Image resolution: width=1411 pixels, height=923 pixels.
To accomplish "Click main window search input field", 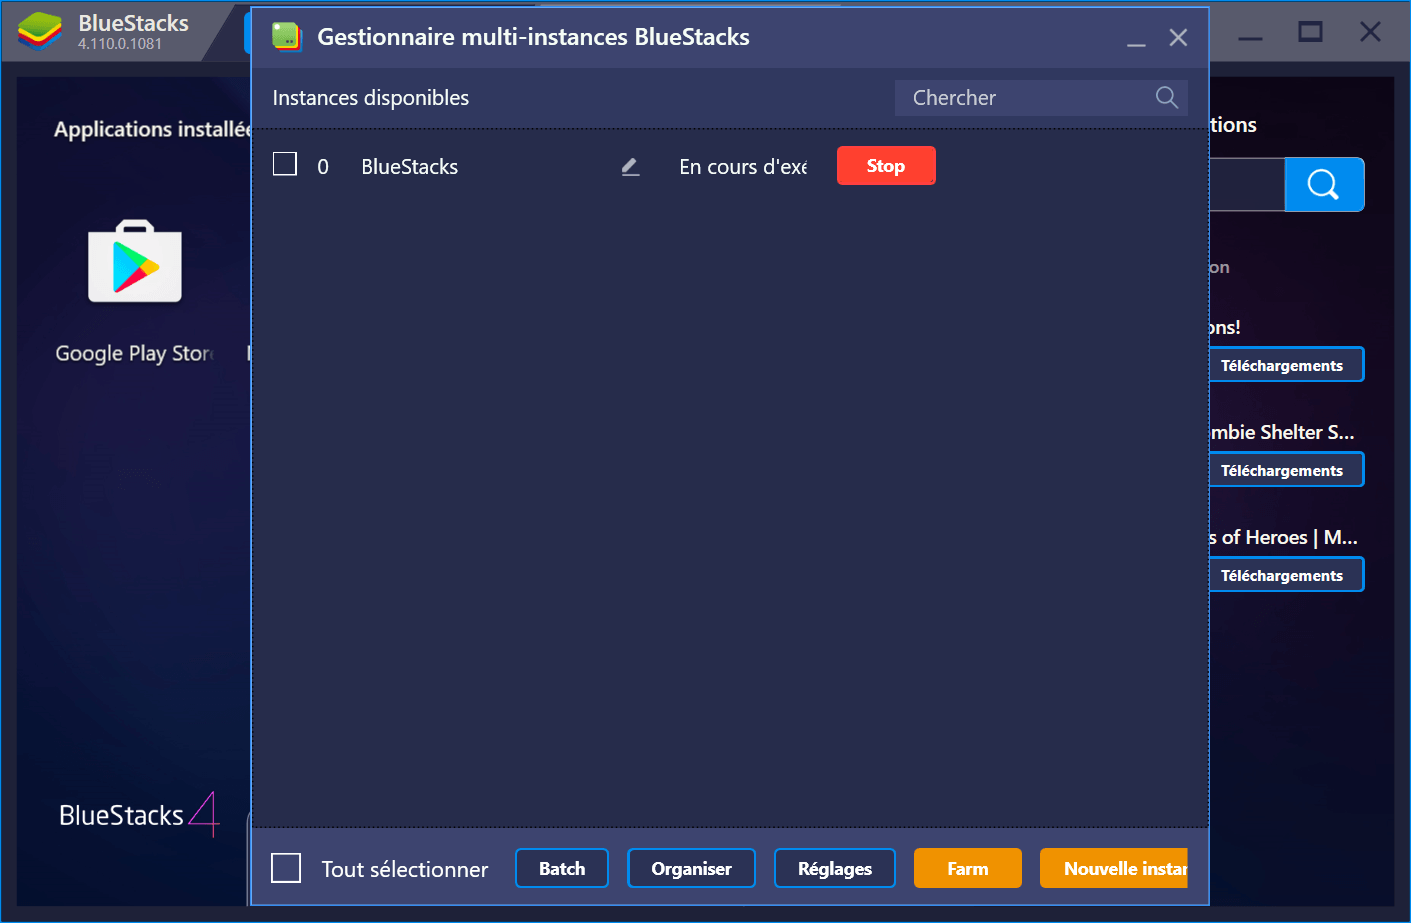I will coord(1247,184).
